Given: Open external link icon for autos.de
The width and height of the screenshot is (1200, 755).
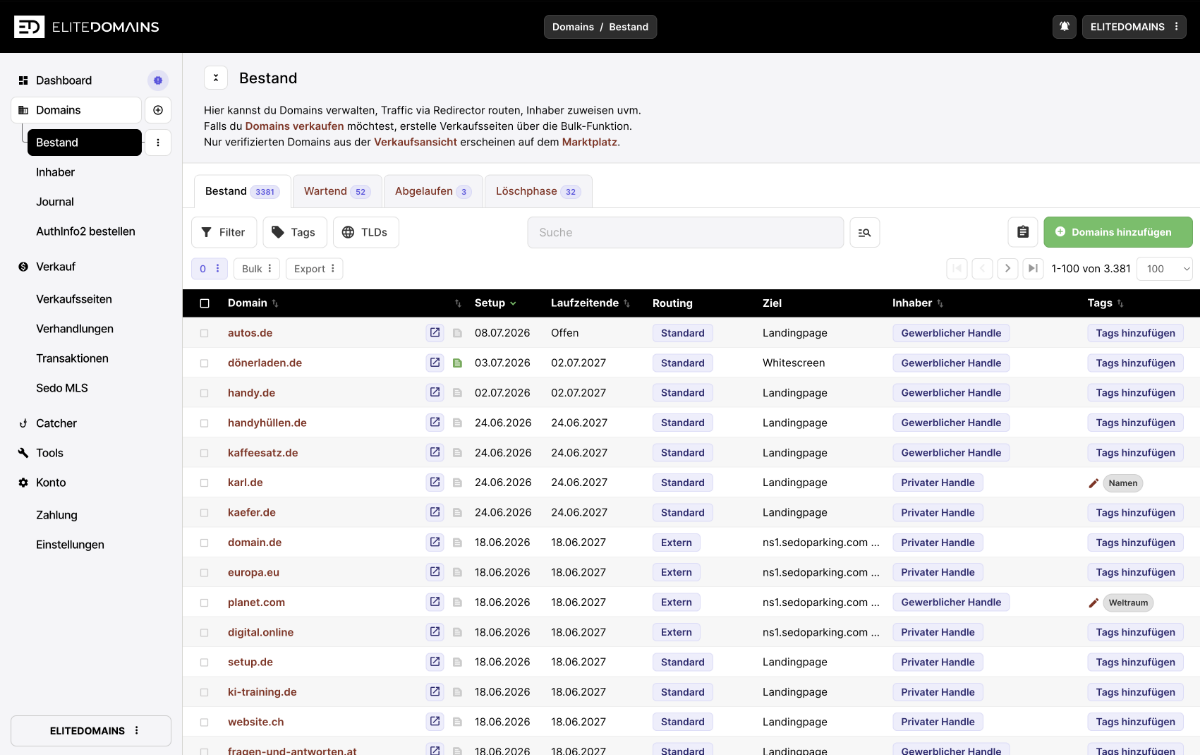Looking at the screenshot, I should coord(435,333).
